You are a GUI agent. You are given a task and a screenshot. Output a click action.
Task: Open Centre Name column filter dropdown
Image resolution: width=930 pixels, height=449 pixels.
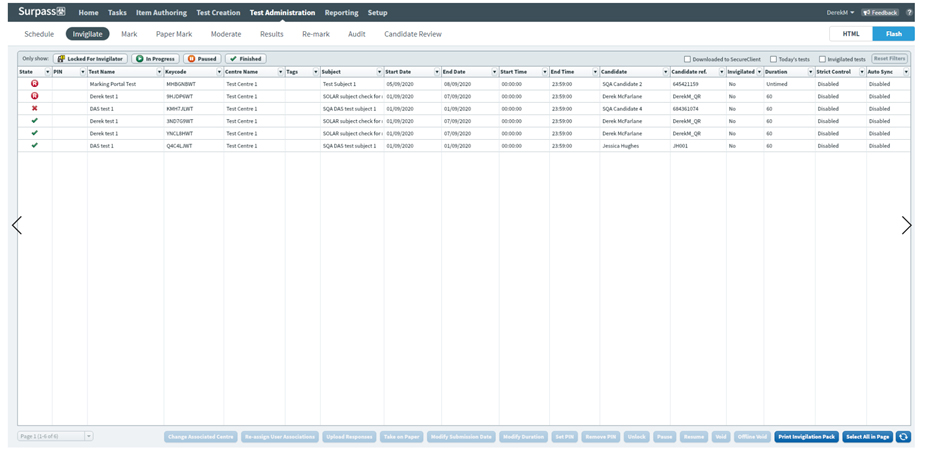tap(281, 72)
